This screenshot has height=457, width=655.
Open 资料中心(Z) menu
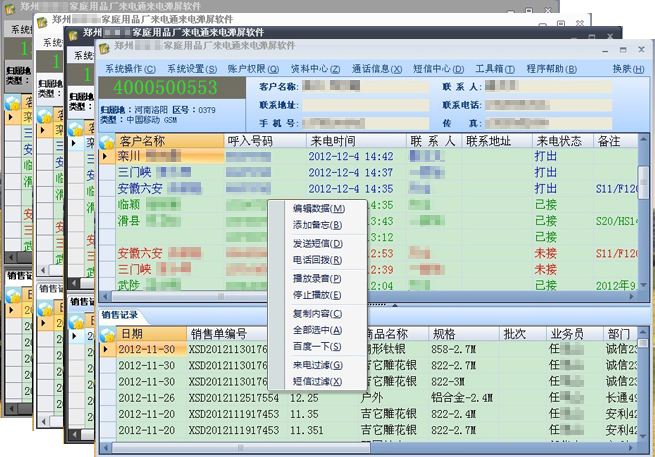pos(315,69)
